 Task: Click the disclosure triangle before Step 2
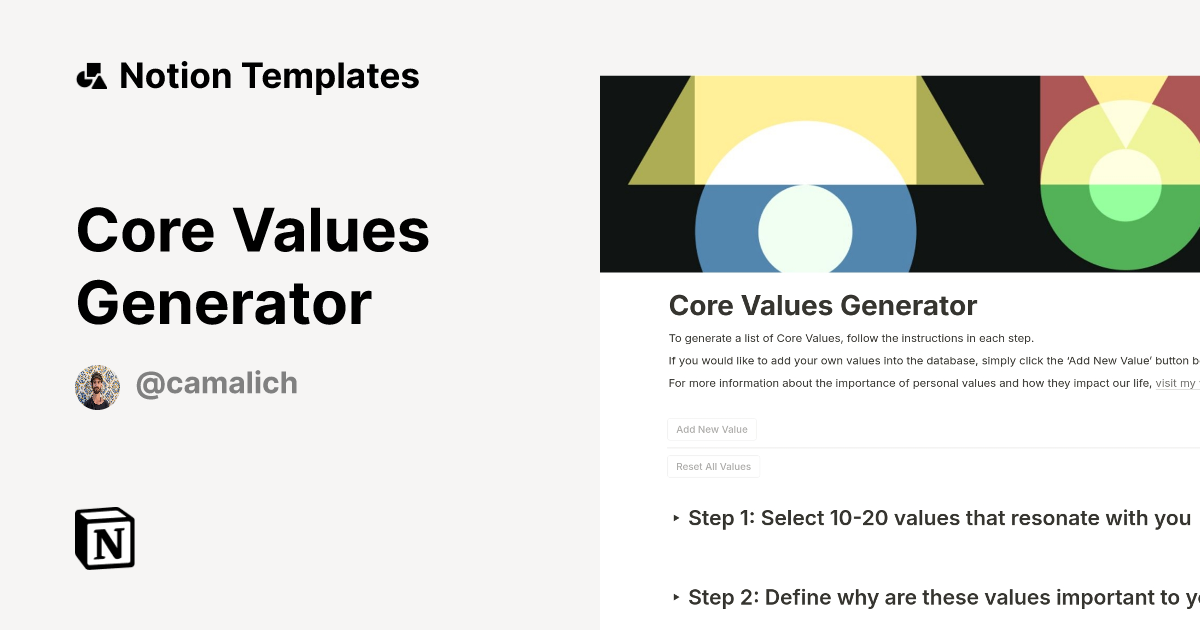tap(676, 597)
